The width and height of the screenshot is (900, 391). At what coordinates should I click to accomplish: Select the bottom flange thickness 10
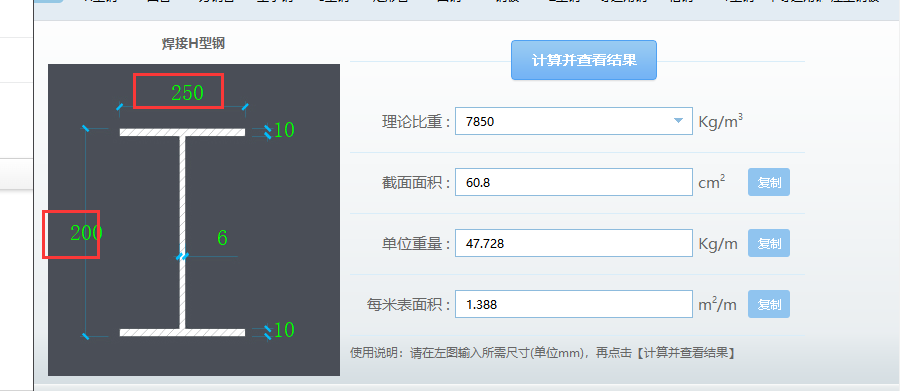[284, 330]
